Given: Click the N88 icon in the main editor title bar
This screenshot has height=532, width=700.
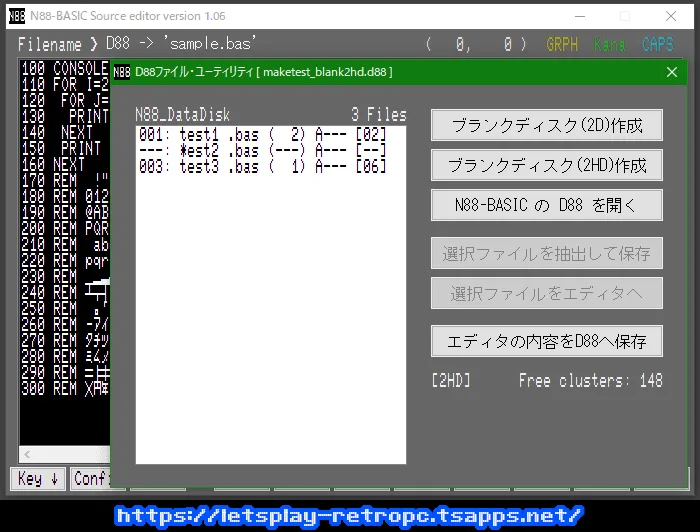Looking at the screenshot, I should [x=17, y=15].
